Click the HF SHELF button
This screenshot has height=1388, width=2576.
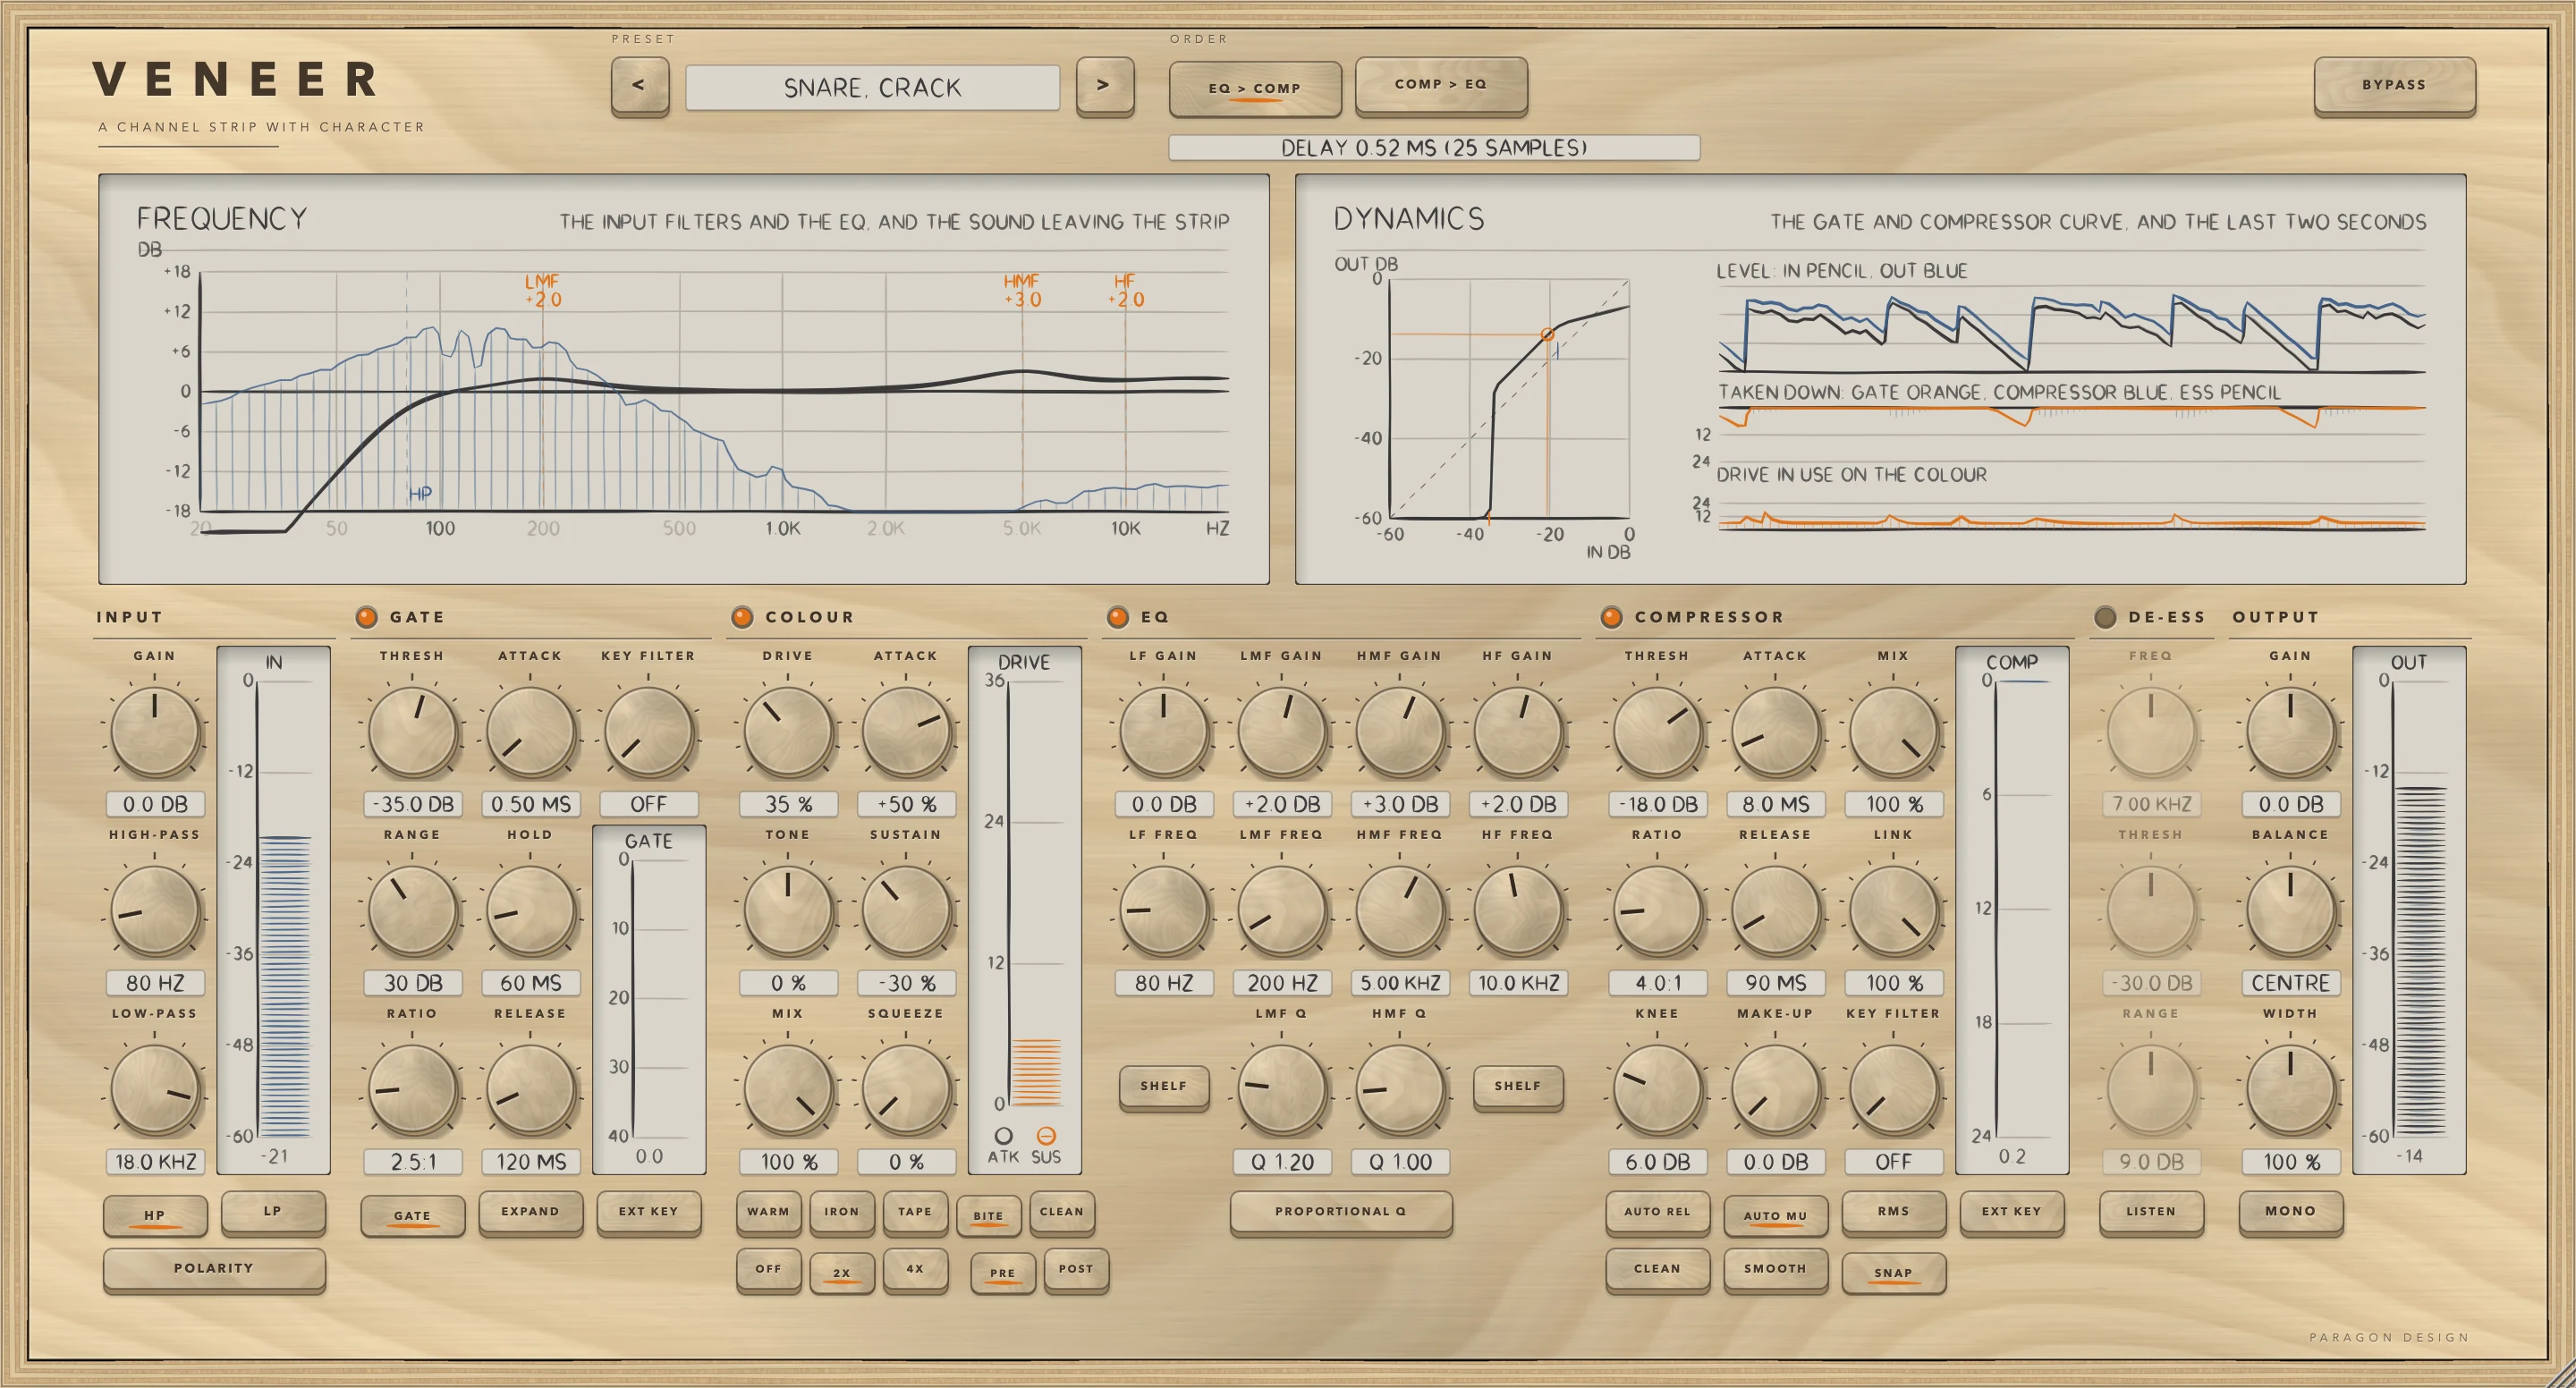coord(1517,1087)
